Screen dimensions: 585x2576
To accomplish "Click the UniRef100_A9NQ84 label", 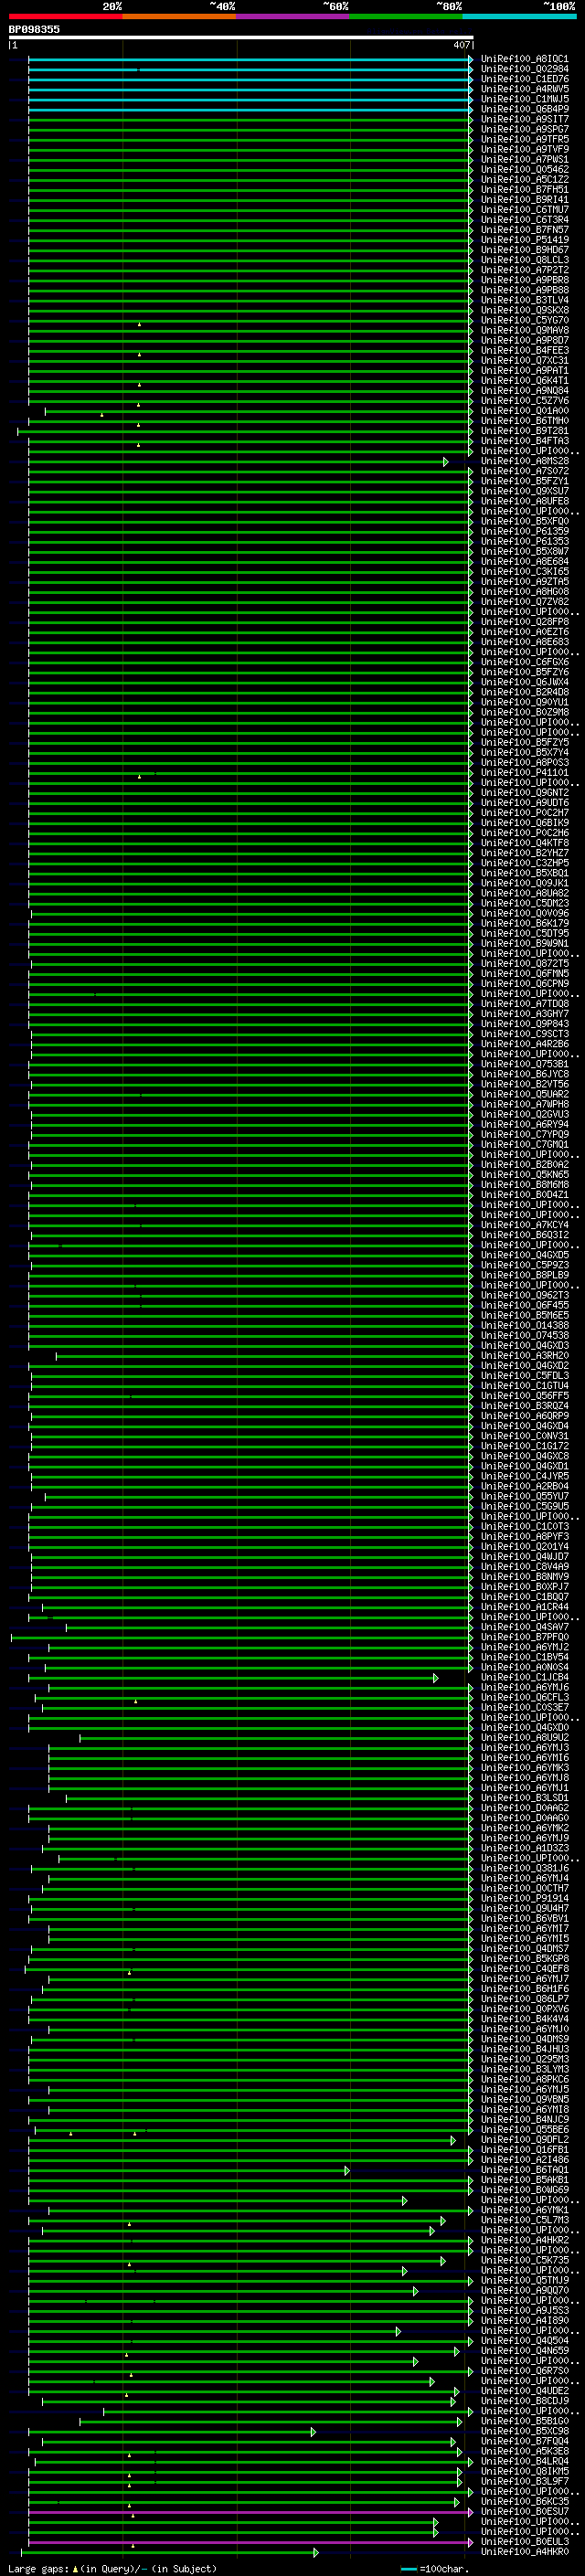I will click(x=524, y=391).
